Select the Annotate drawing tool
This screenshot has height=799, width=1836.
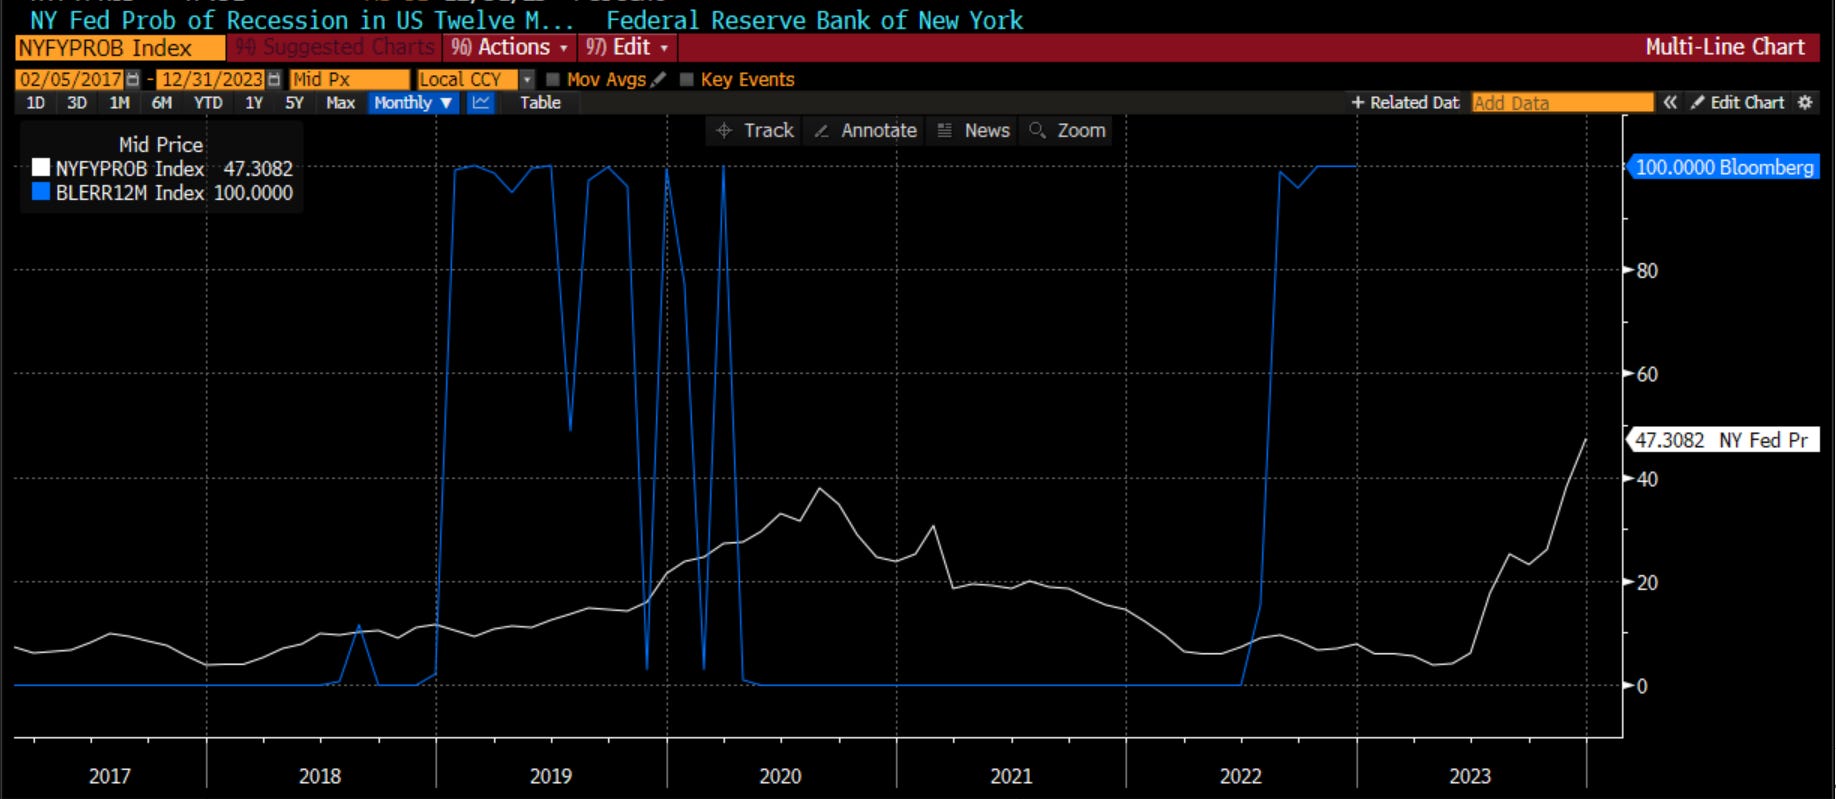(865, 130)
